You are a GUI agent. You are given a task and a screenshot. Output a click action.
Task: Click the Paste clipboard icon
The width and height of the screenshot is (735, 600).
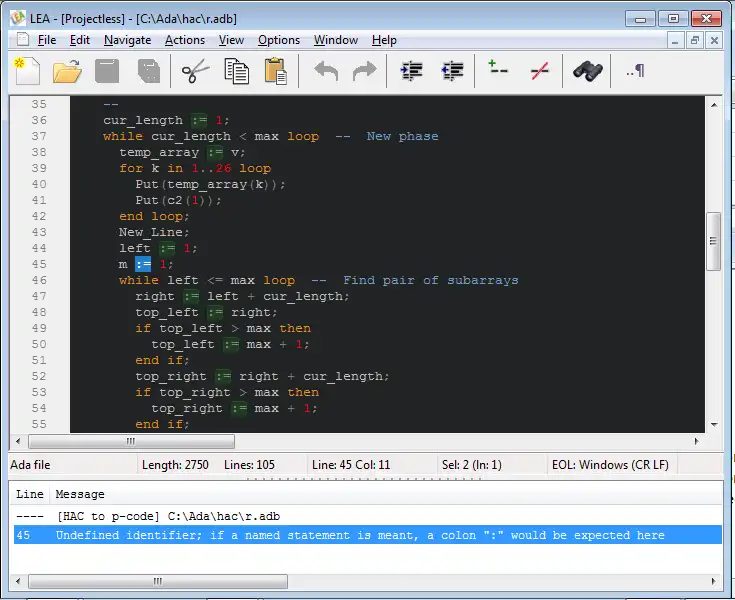[x=276, y=71]
